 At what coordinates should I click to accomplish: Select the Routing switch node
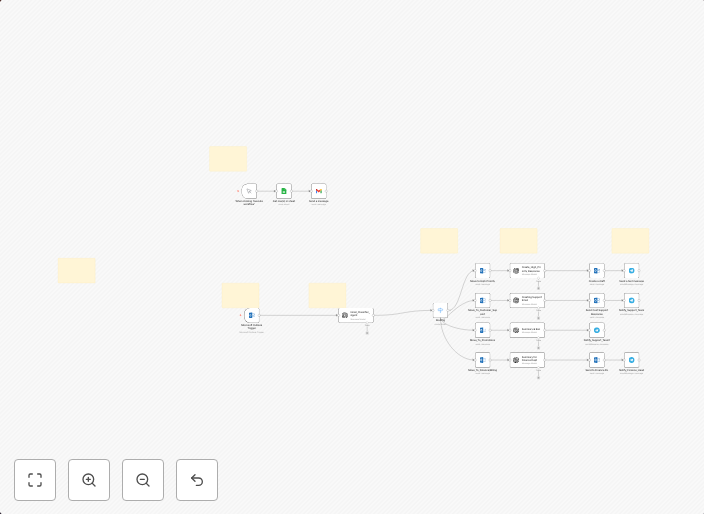click(x=440, y=310)
